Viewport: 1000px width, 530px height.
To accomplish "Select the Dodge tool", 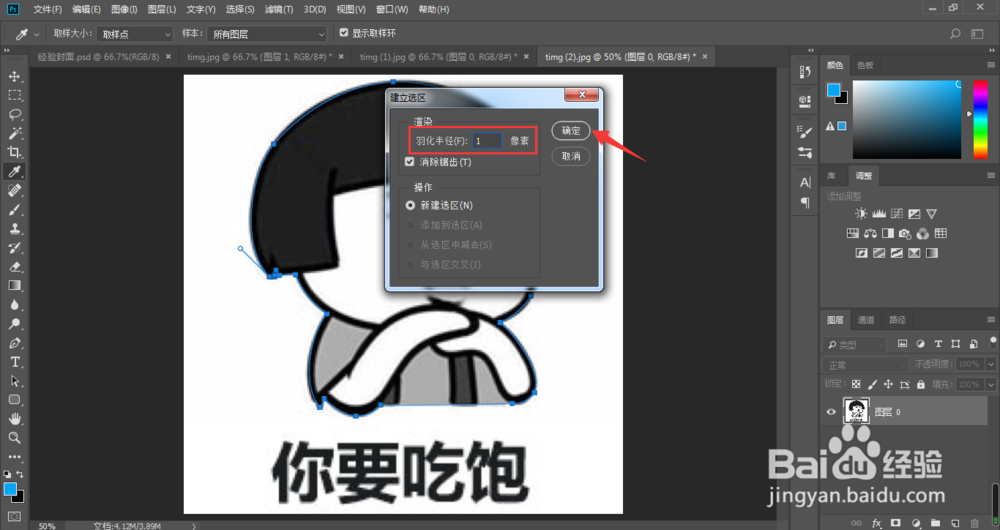I will click(14, 324).
